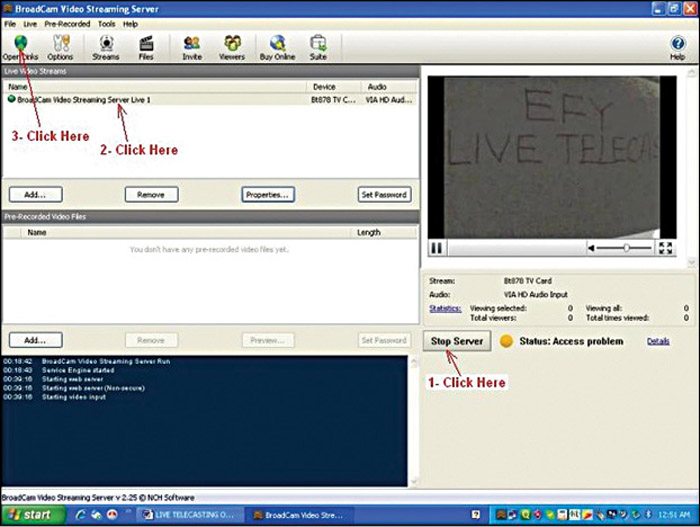Click the Streams toolbar icon
Viewport: 700px width, 527px height.
coord(105,46)
